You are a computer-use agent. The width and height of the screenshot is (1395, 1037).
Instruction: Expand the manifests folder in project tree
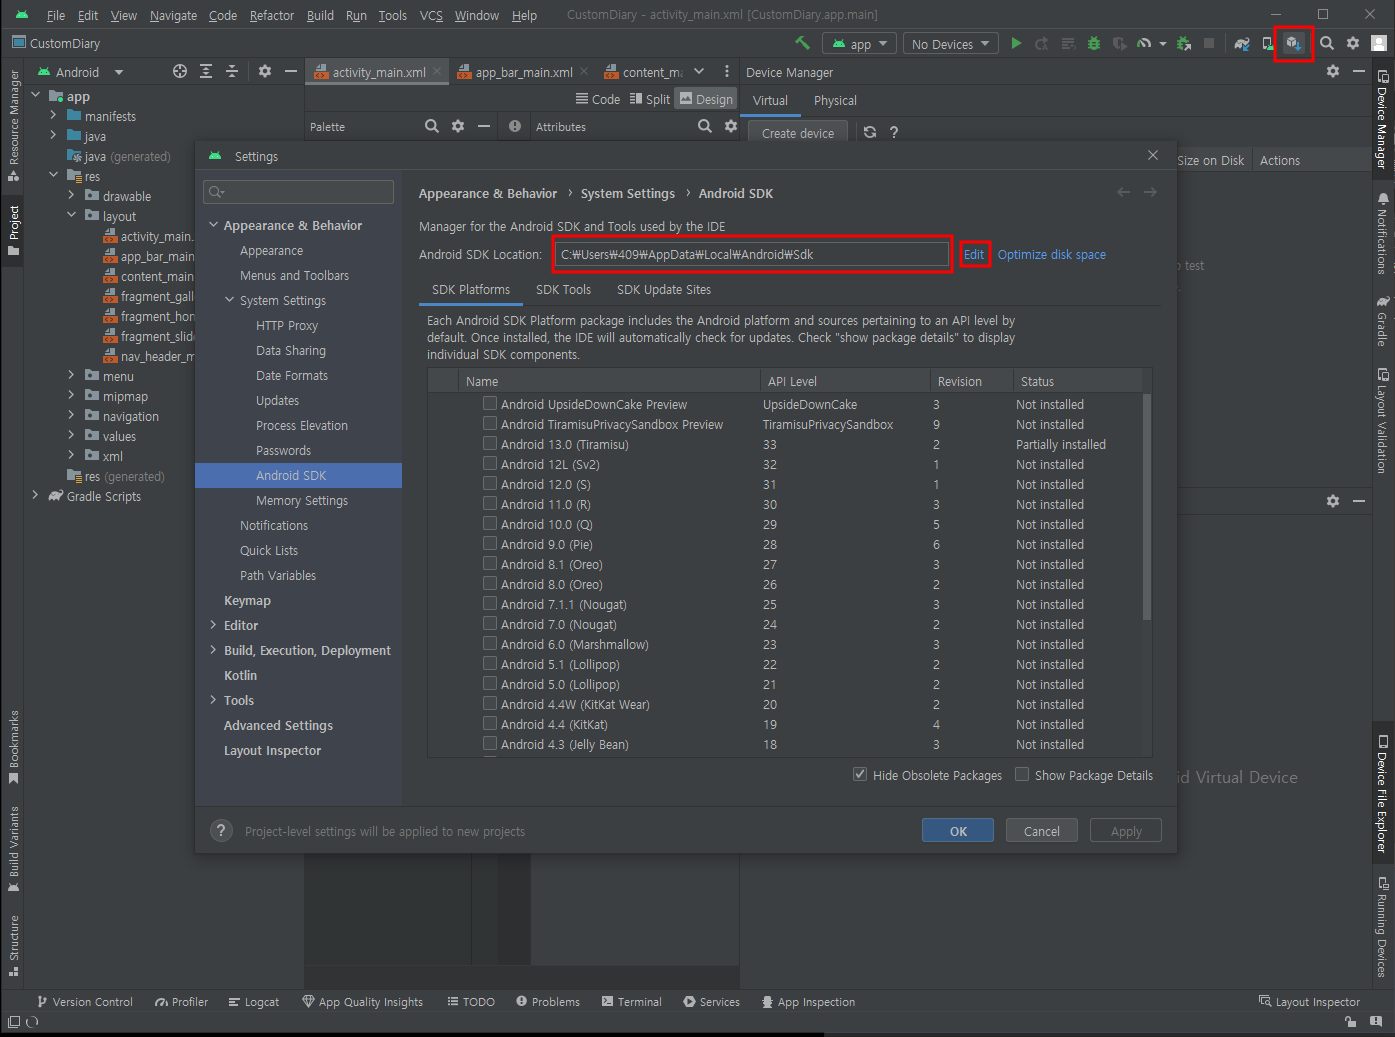point(53,116)
